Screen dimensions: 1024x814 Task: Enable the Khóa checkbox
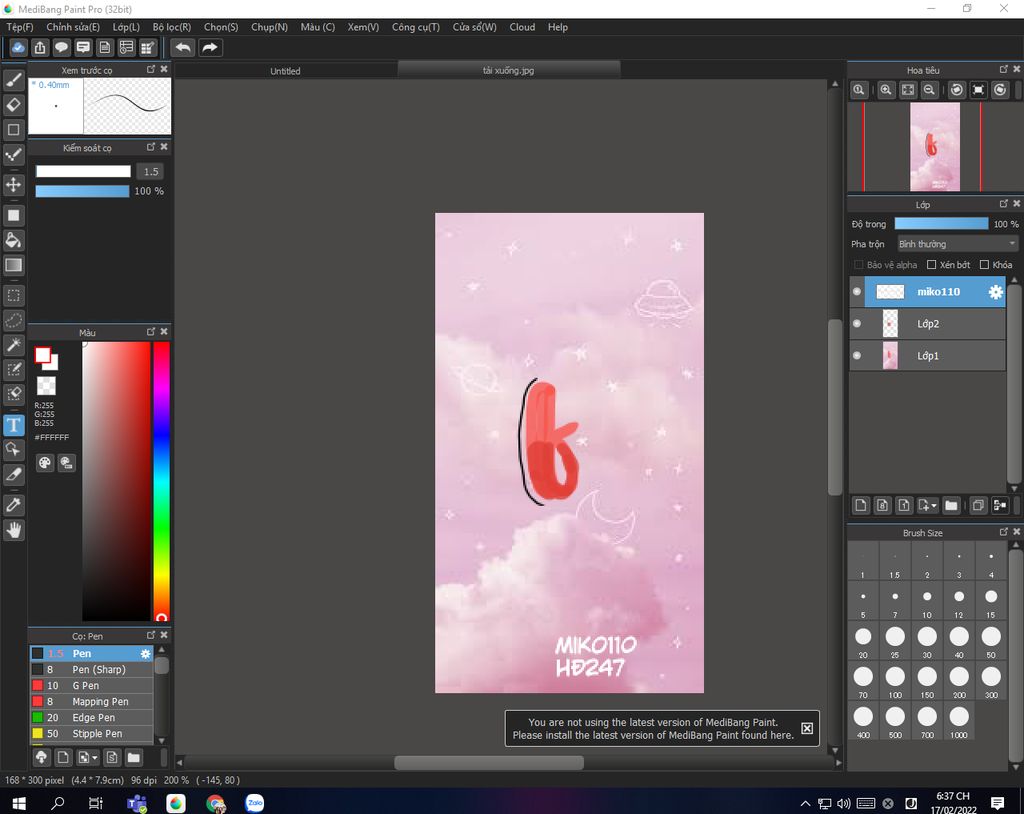point(984,265)
